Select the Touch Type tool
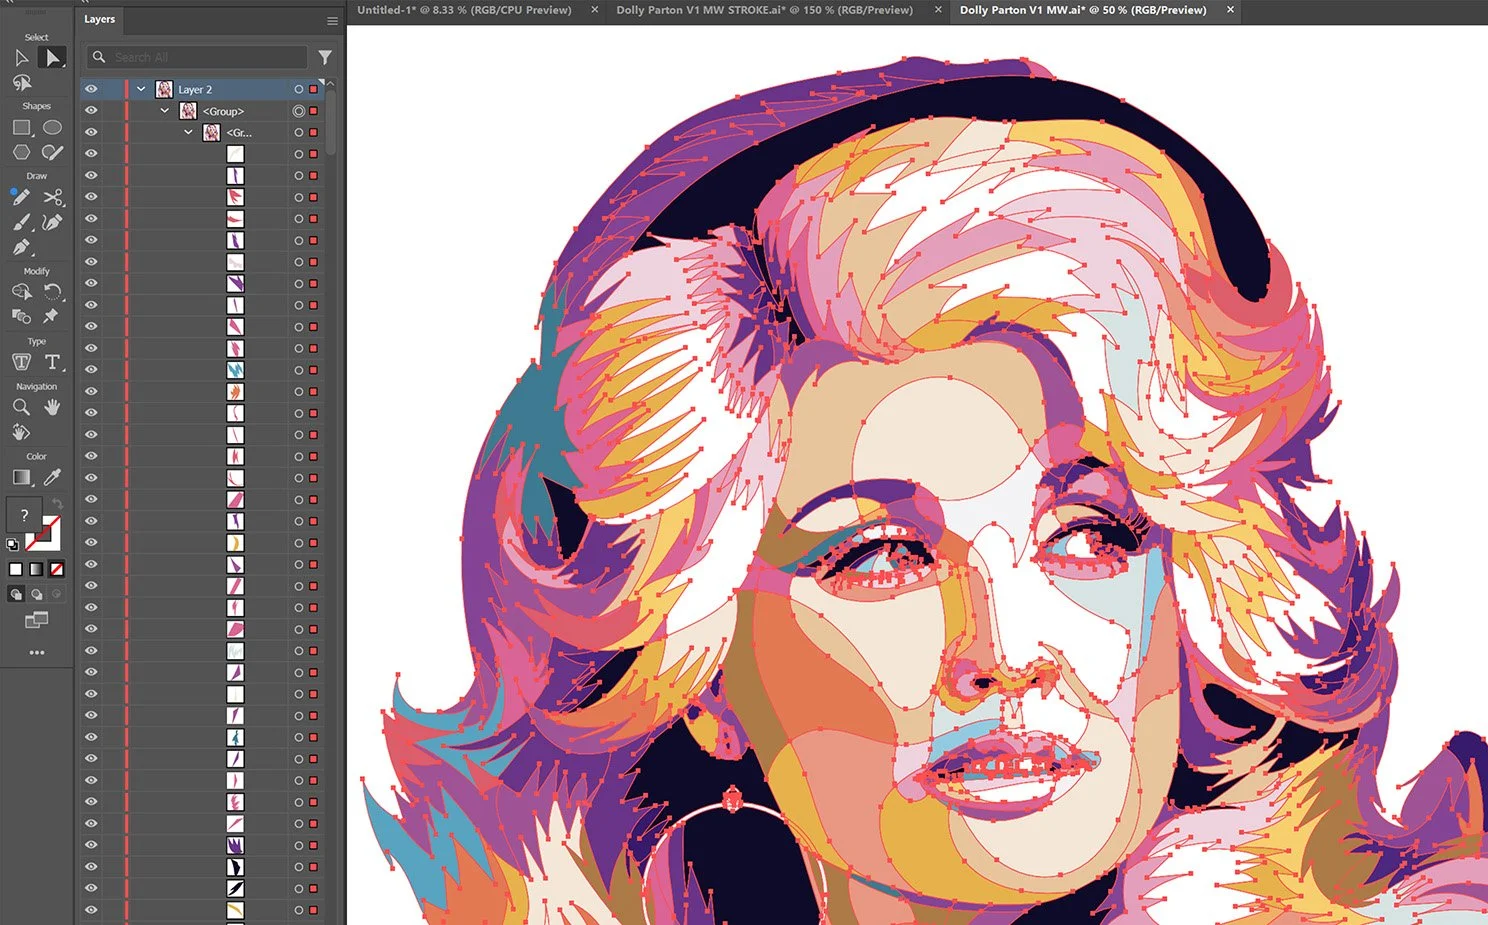This screenshot has height=925, width=1488. [22, 362]
